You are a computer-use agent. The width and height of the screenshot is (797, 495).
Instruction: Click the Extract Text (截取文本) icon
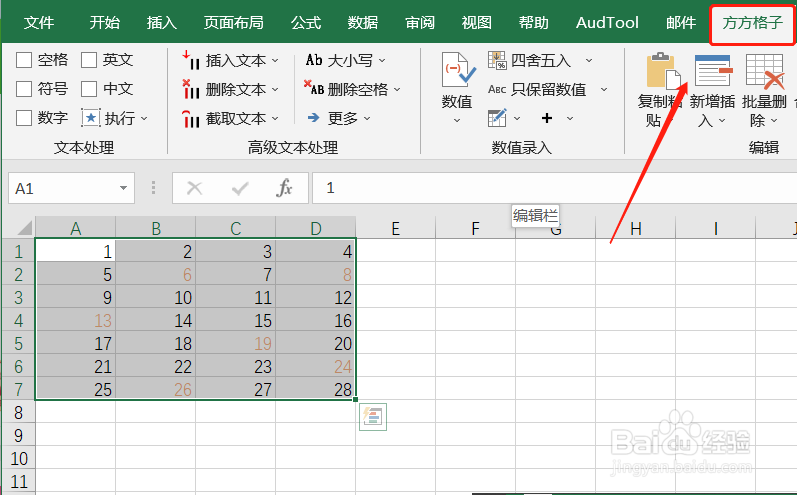191,118
